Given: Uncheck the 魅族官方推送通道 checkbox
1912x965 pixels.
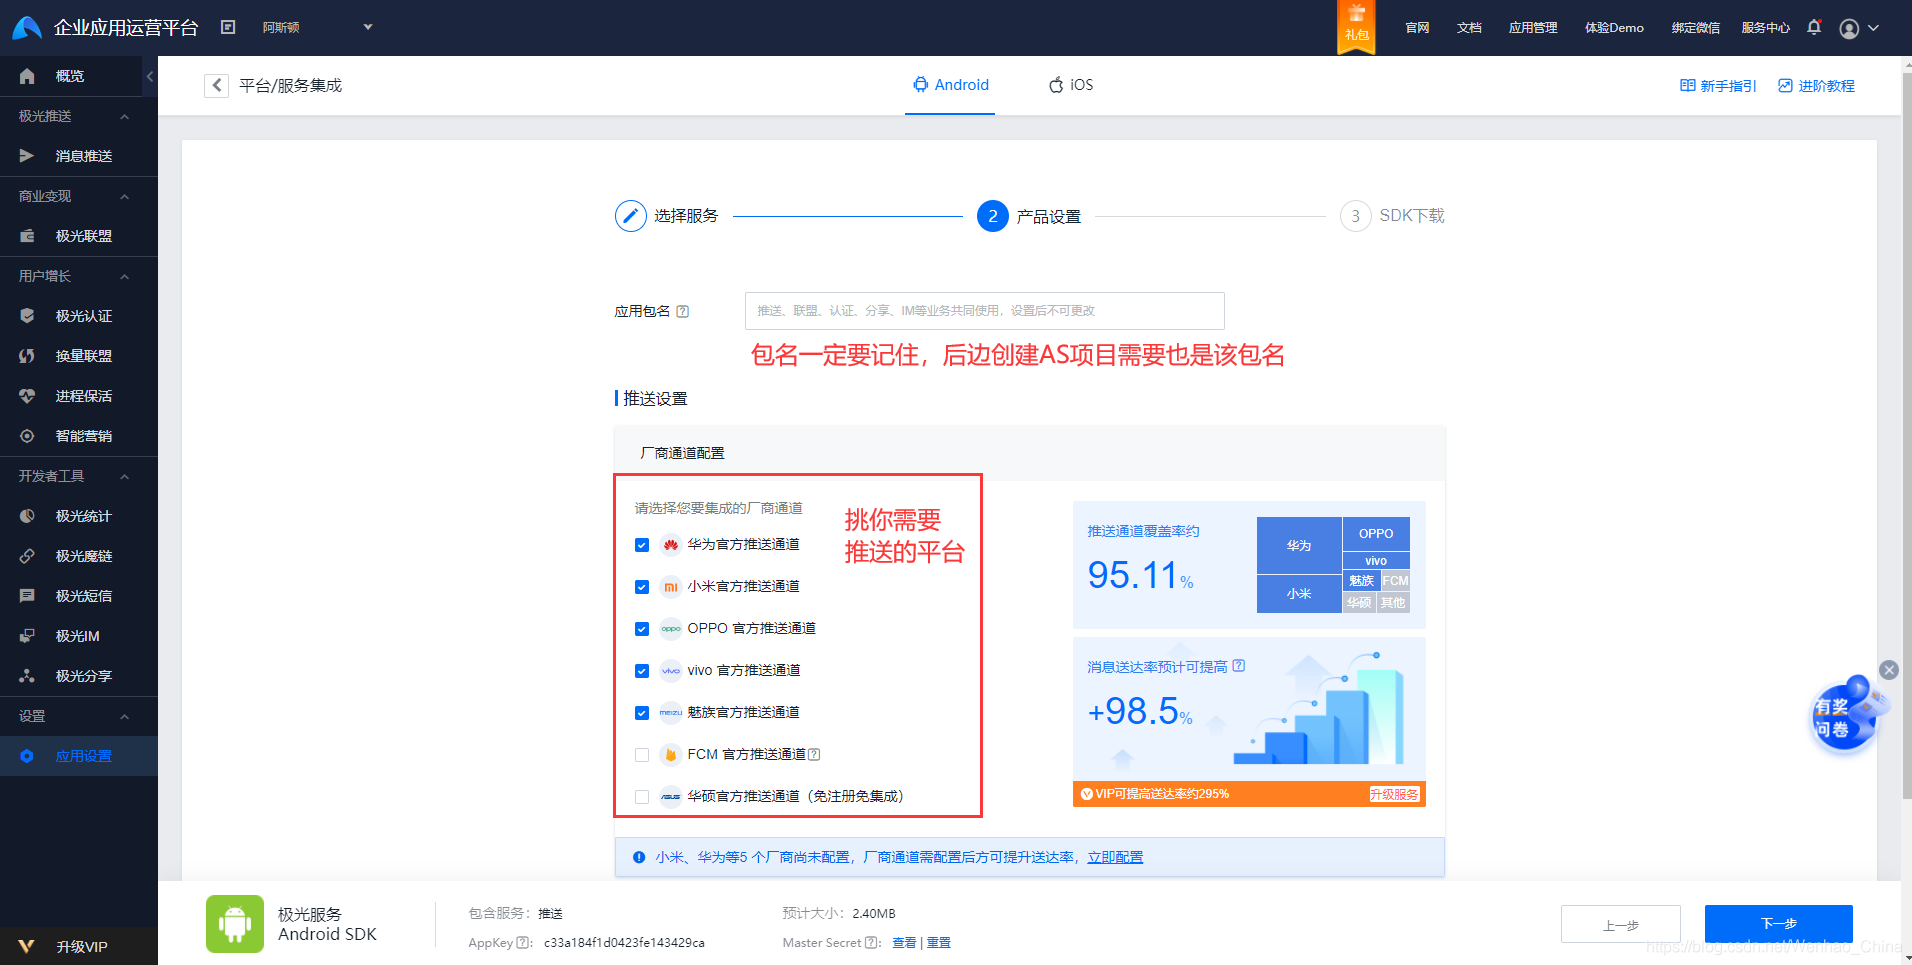Looking at the screenshot, I should (642, 713).
